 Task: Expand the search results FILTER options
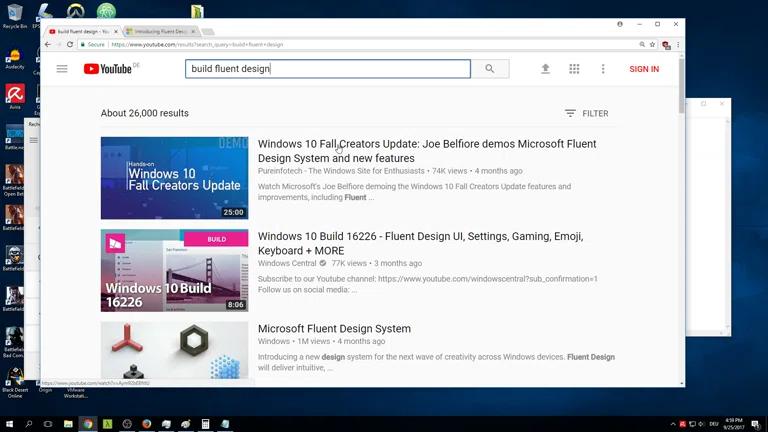pyautogui.click(x=586, y=114)
